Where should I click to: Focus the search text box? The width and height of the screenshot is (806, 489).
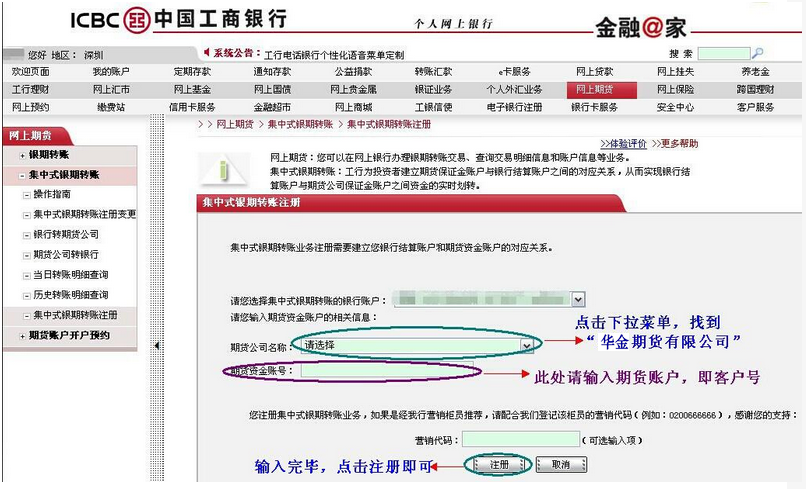pos(724,53)
